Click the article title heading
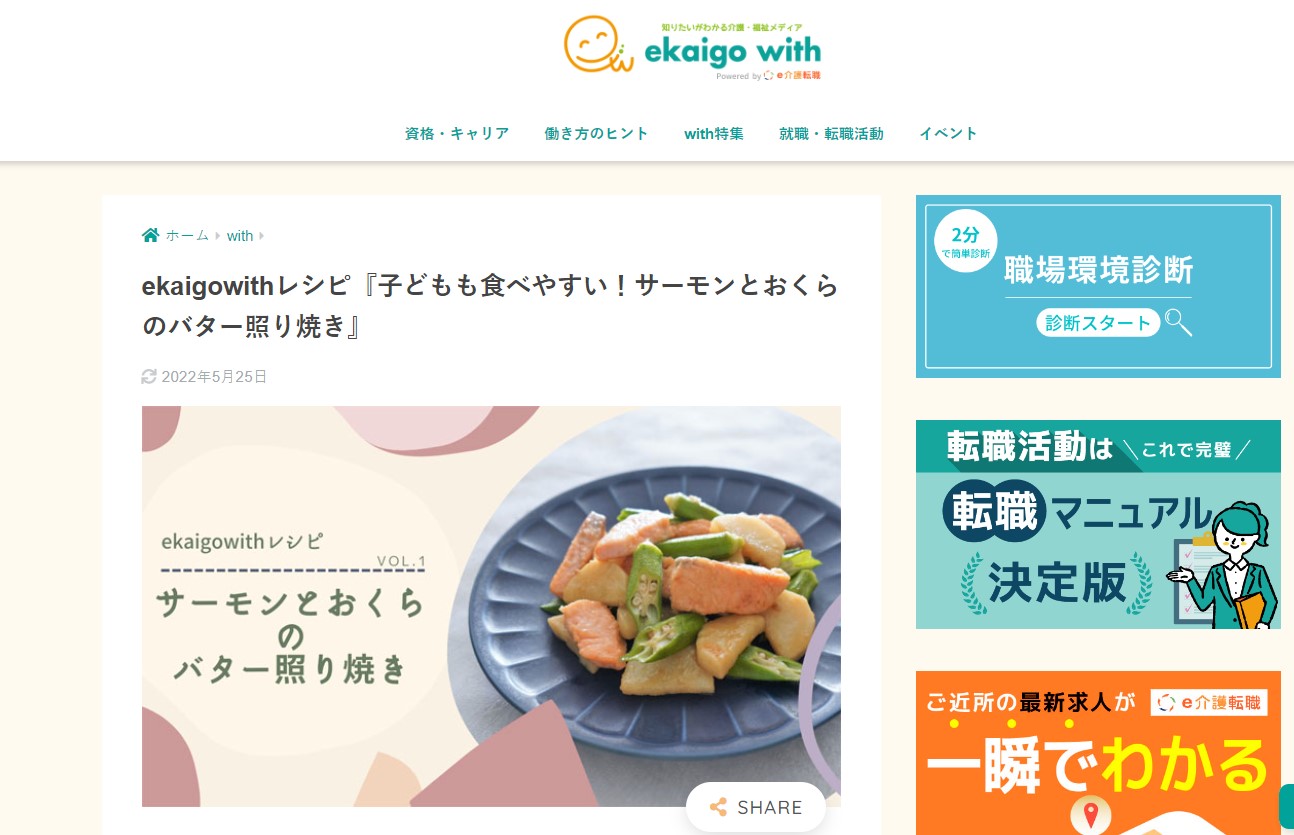 [490, 306]
